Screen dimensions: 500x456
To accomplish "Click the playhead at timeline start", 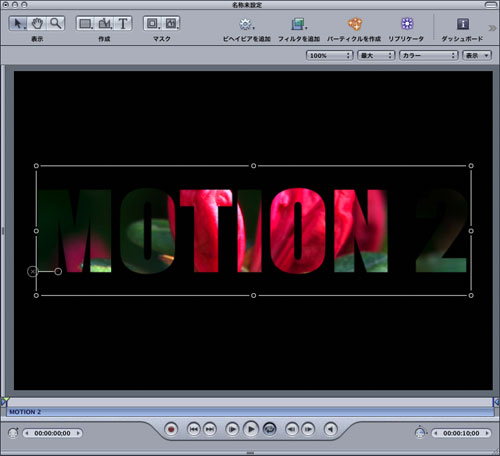I will (5, 401).
